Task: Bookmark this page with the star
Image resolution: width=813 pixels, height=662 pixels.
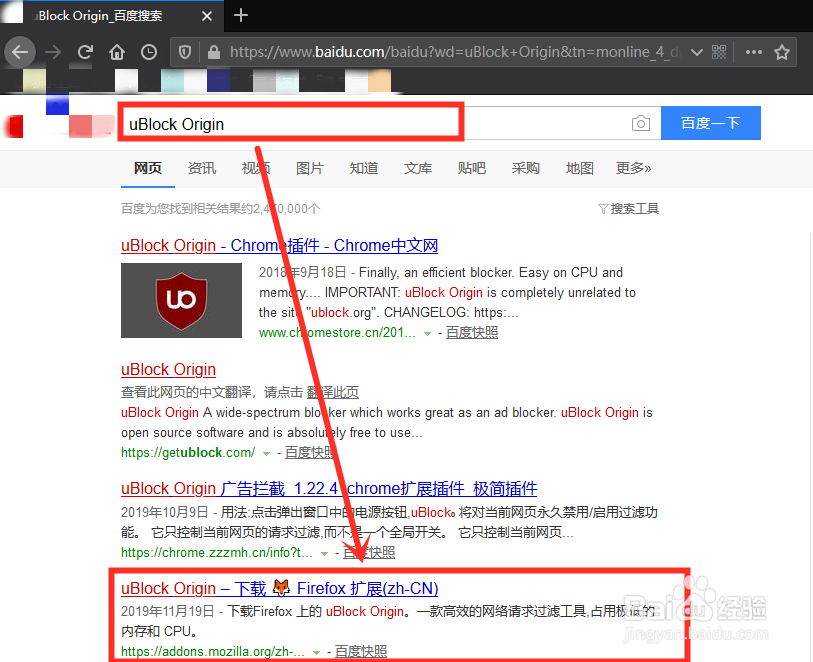Action: pos(782,52)
